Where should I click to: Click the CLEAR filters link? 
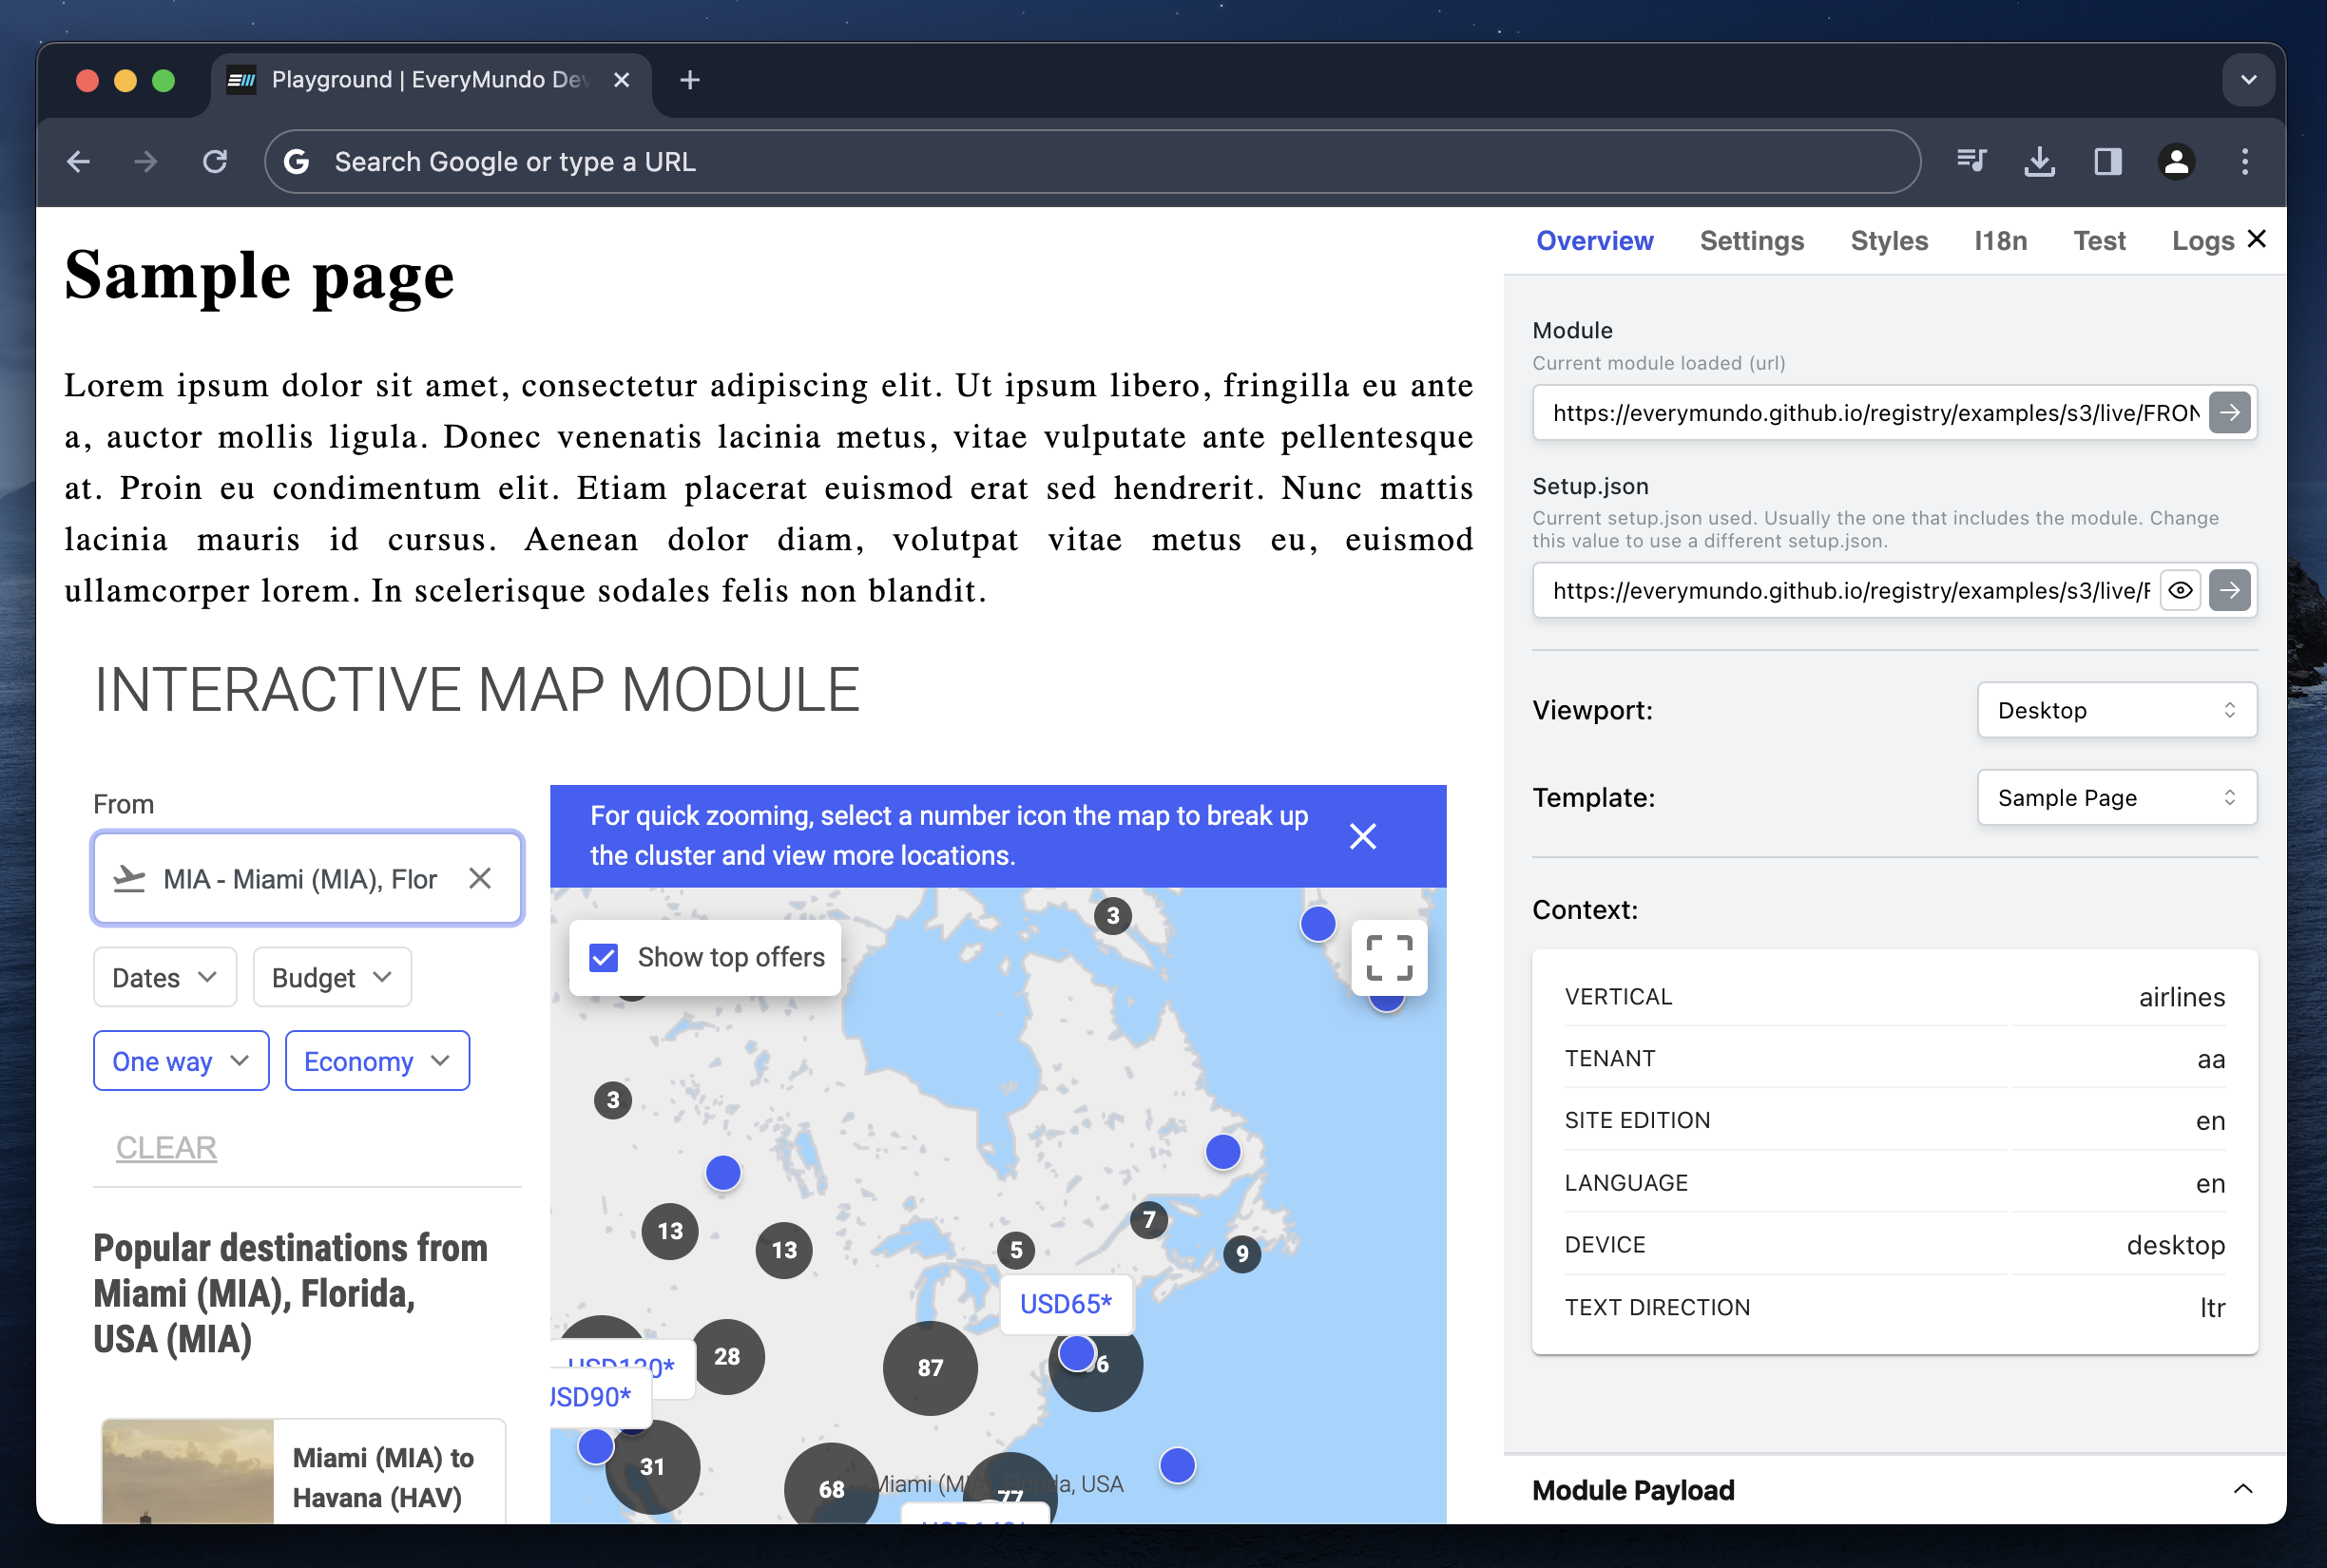click(x=166, y=1147)
